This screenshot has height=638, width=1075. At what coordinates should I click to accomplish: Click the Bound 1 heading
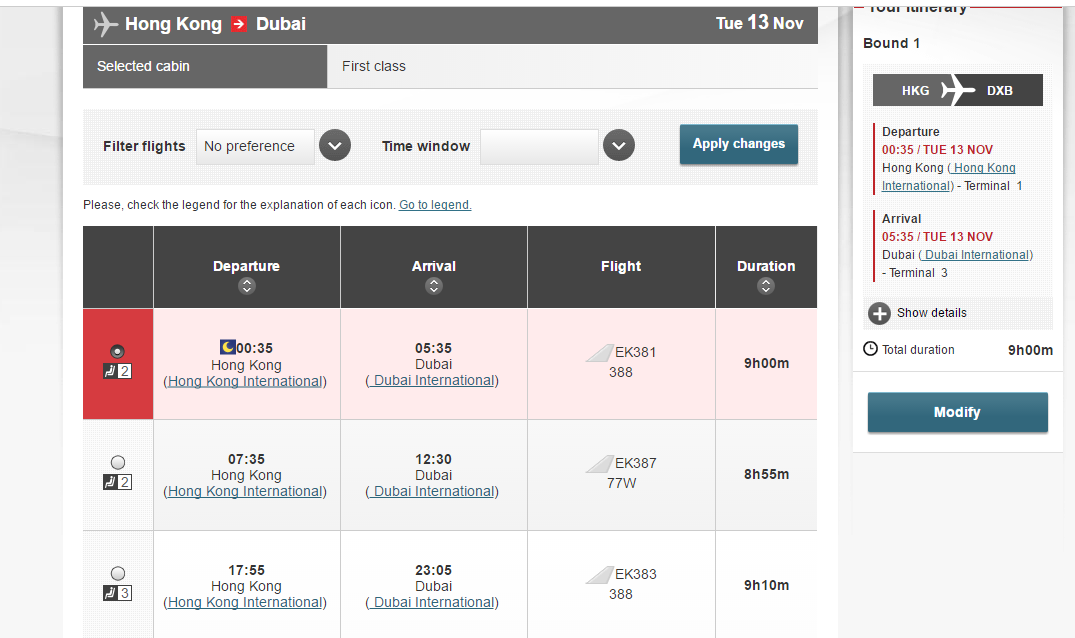891,43
